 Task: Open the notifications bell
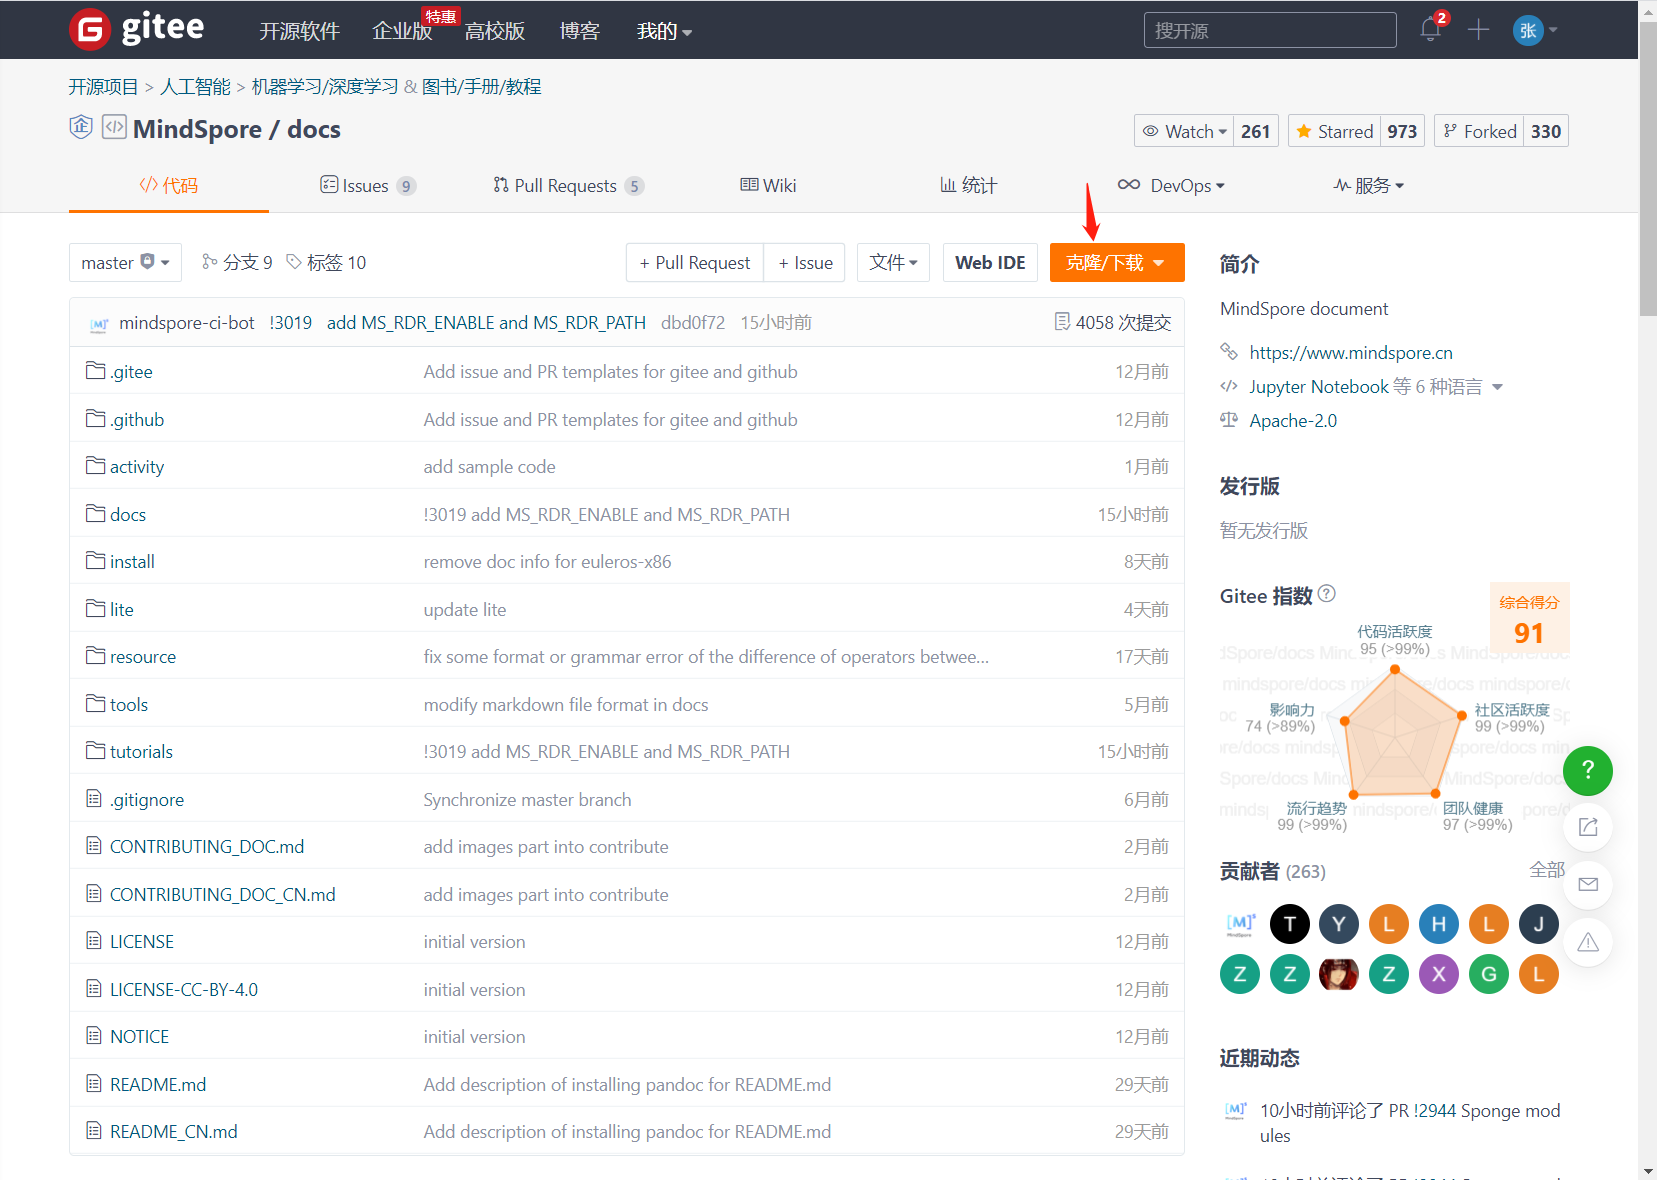click(x=1431, y=30)
